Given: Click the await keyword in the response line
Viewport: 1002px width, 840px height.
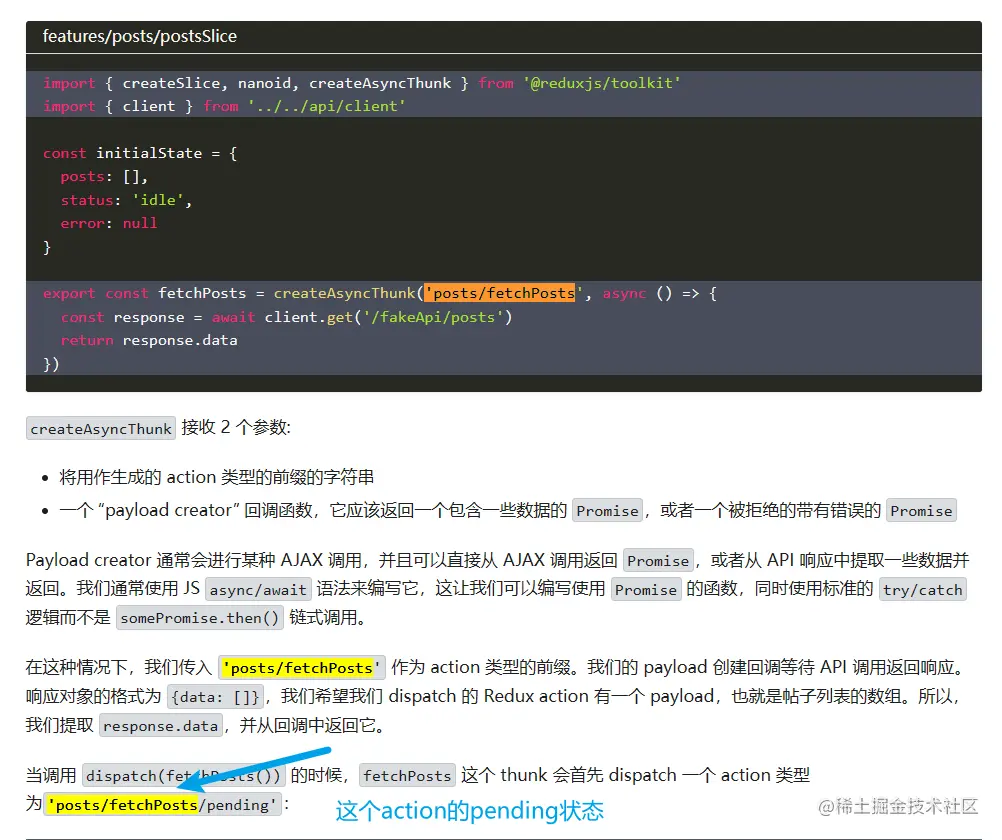Looking at the screenshot, I should click(x=233, y=317).
